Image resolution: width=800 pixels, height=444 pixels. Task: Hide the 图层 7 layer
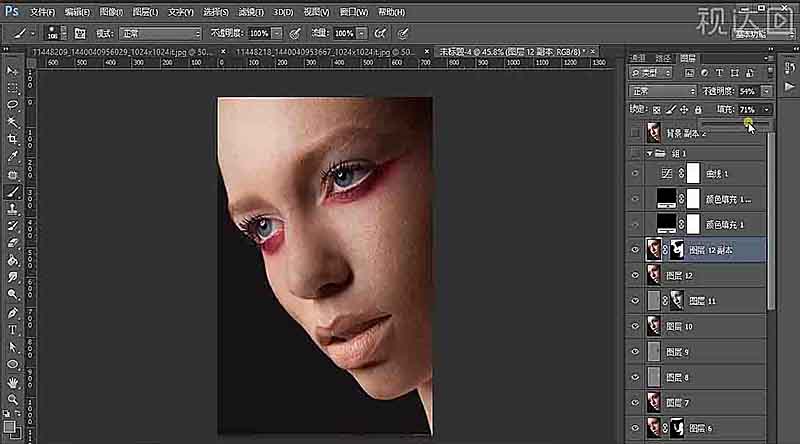[635, 403]
